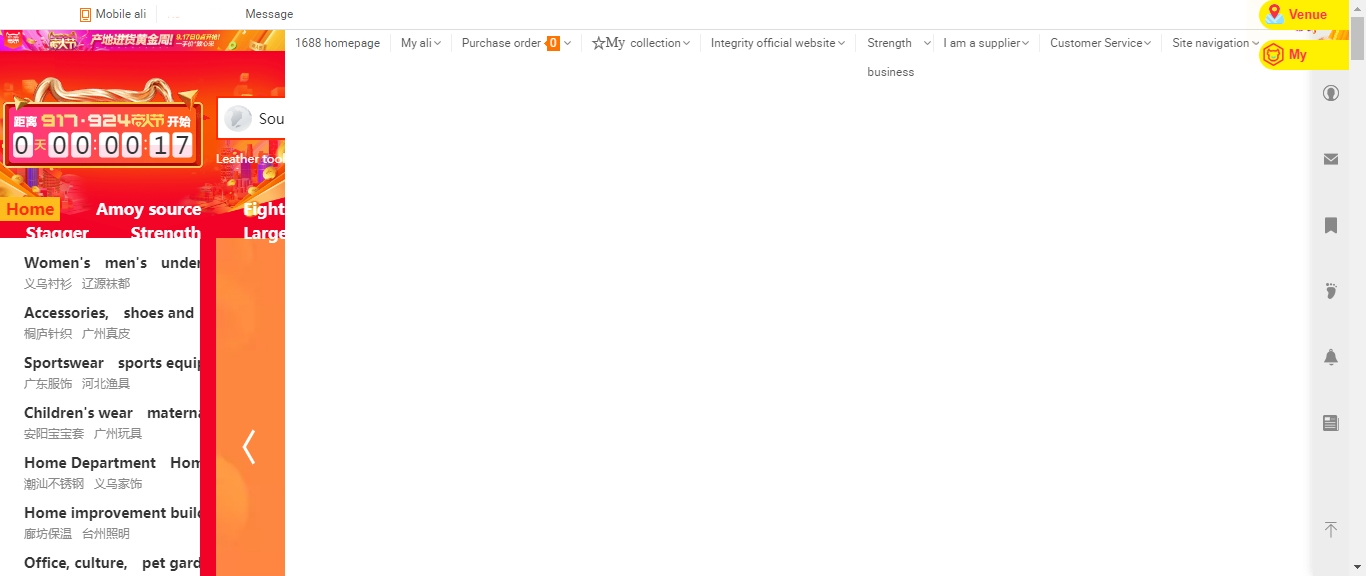
Task: Open the Sportswear category
Action: (64, 363)
